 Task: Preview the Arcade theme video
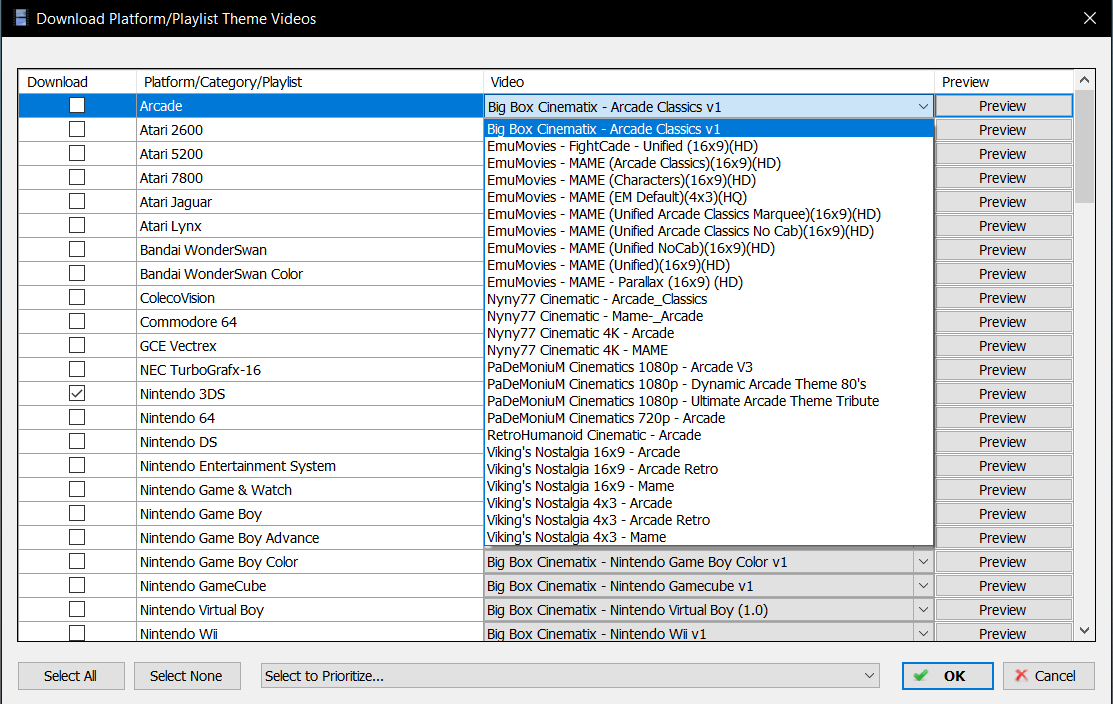point(1003,106)
